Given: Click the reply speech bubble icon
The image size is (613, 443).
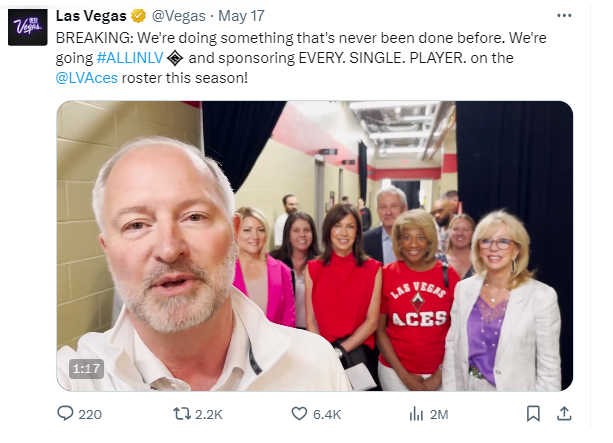Looking at the screenshot, I should [66, 413].
